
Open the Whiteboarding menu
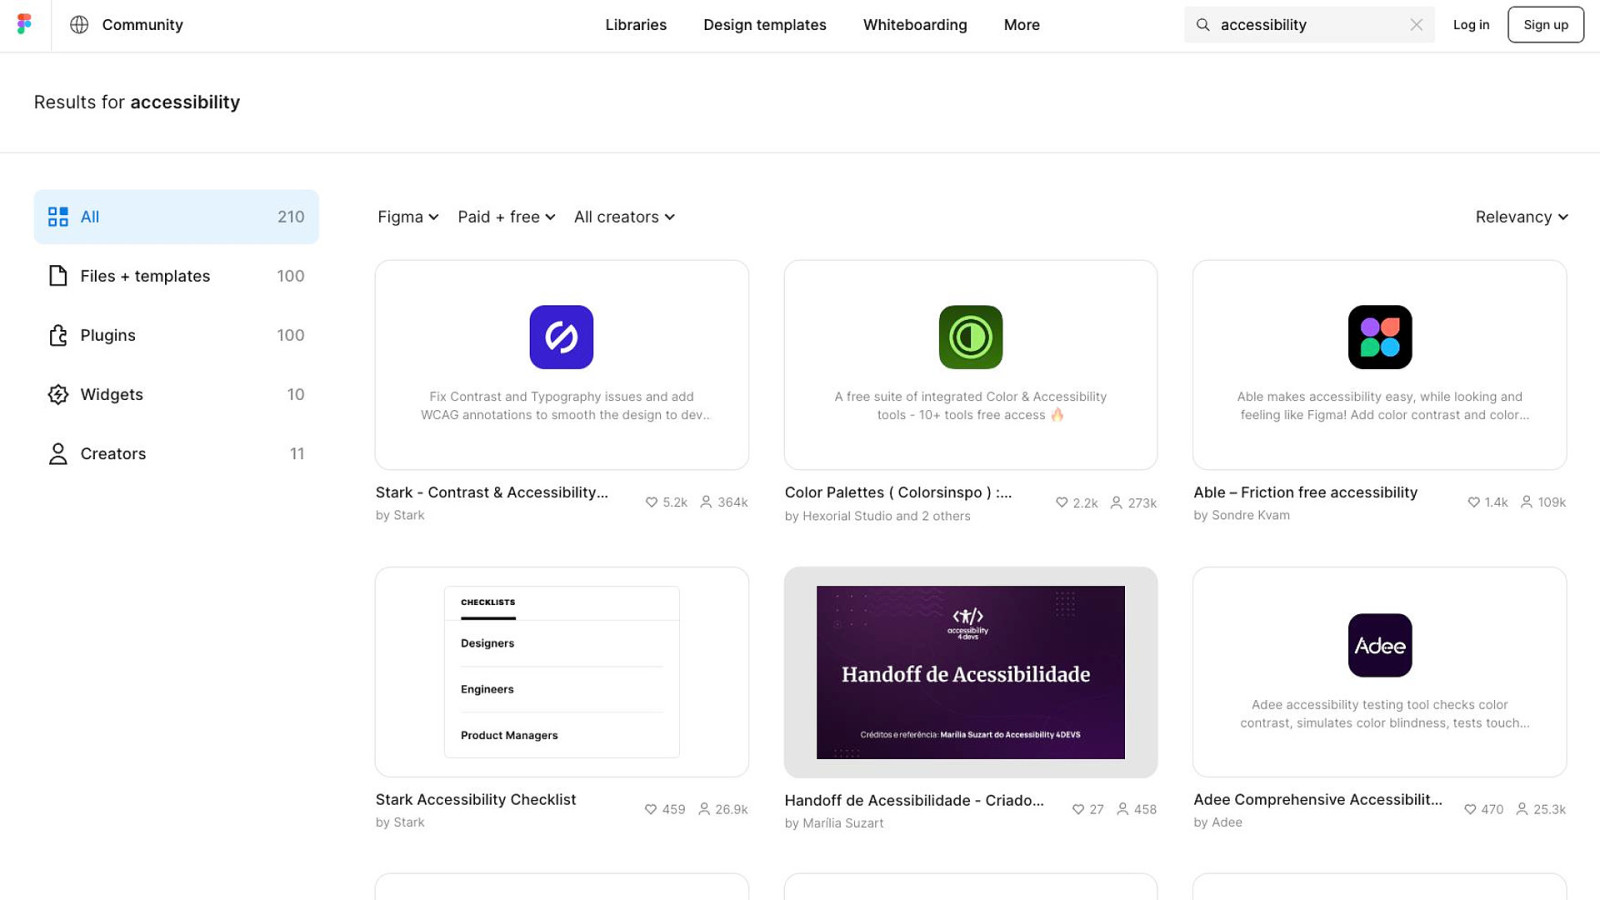(915, 25)
